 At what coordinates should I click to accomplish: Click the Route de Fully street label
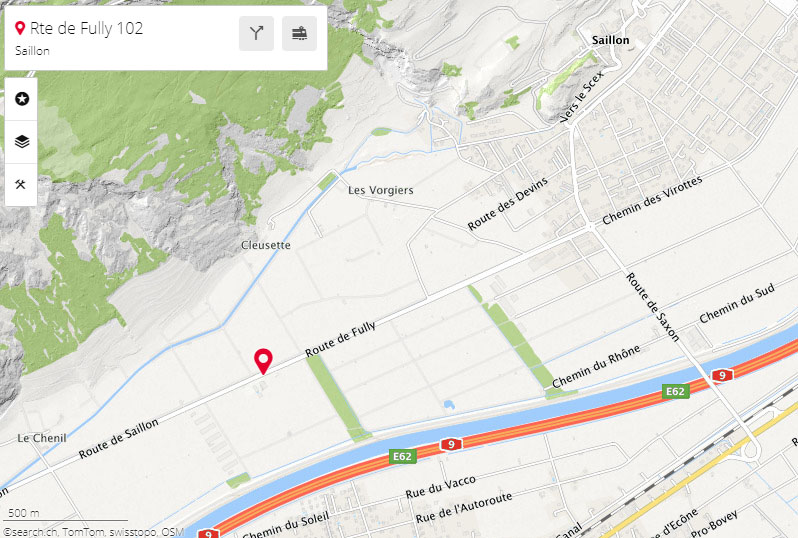click(x=340, y=338)
